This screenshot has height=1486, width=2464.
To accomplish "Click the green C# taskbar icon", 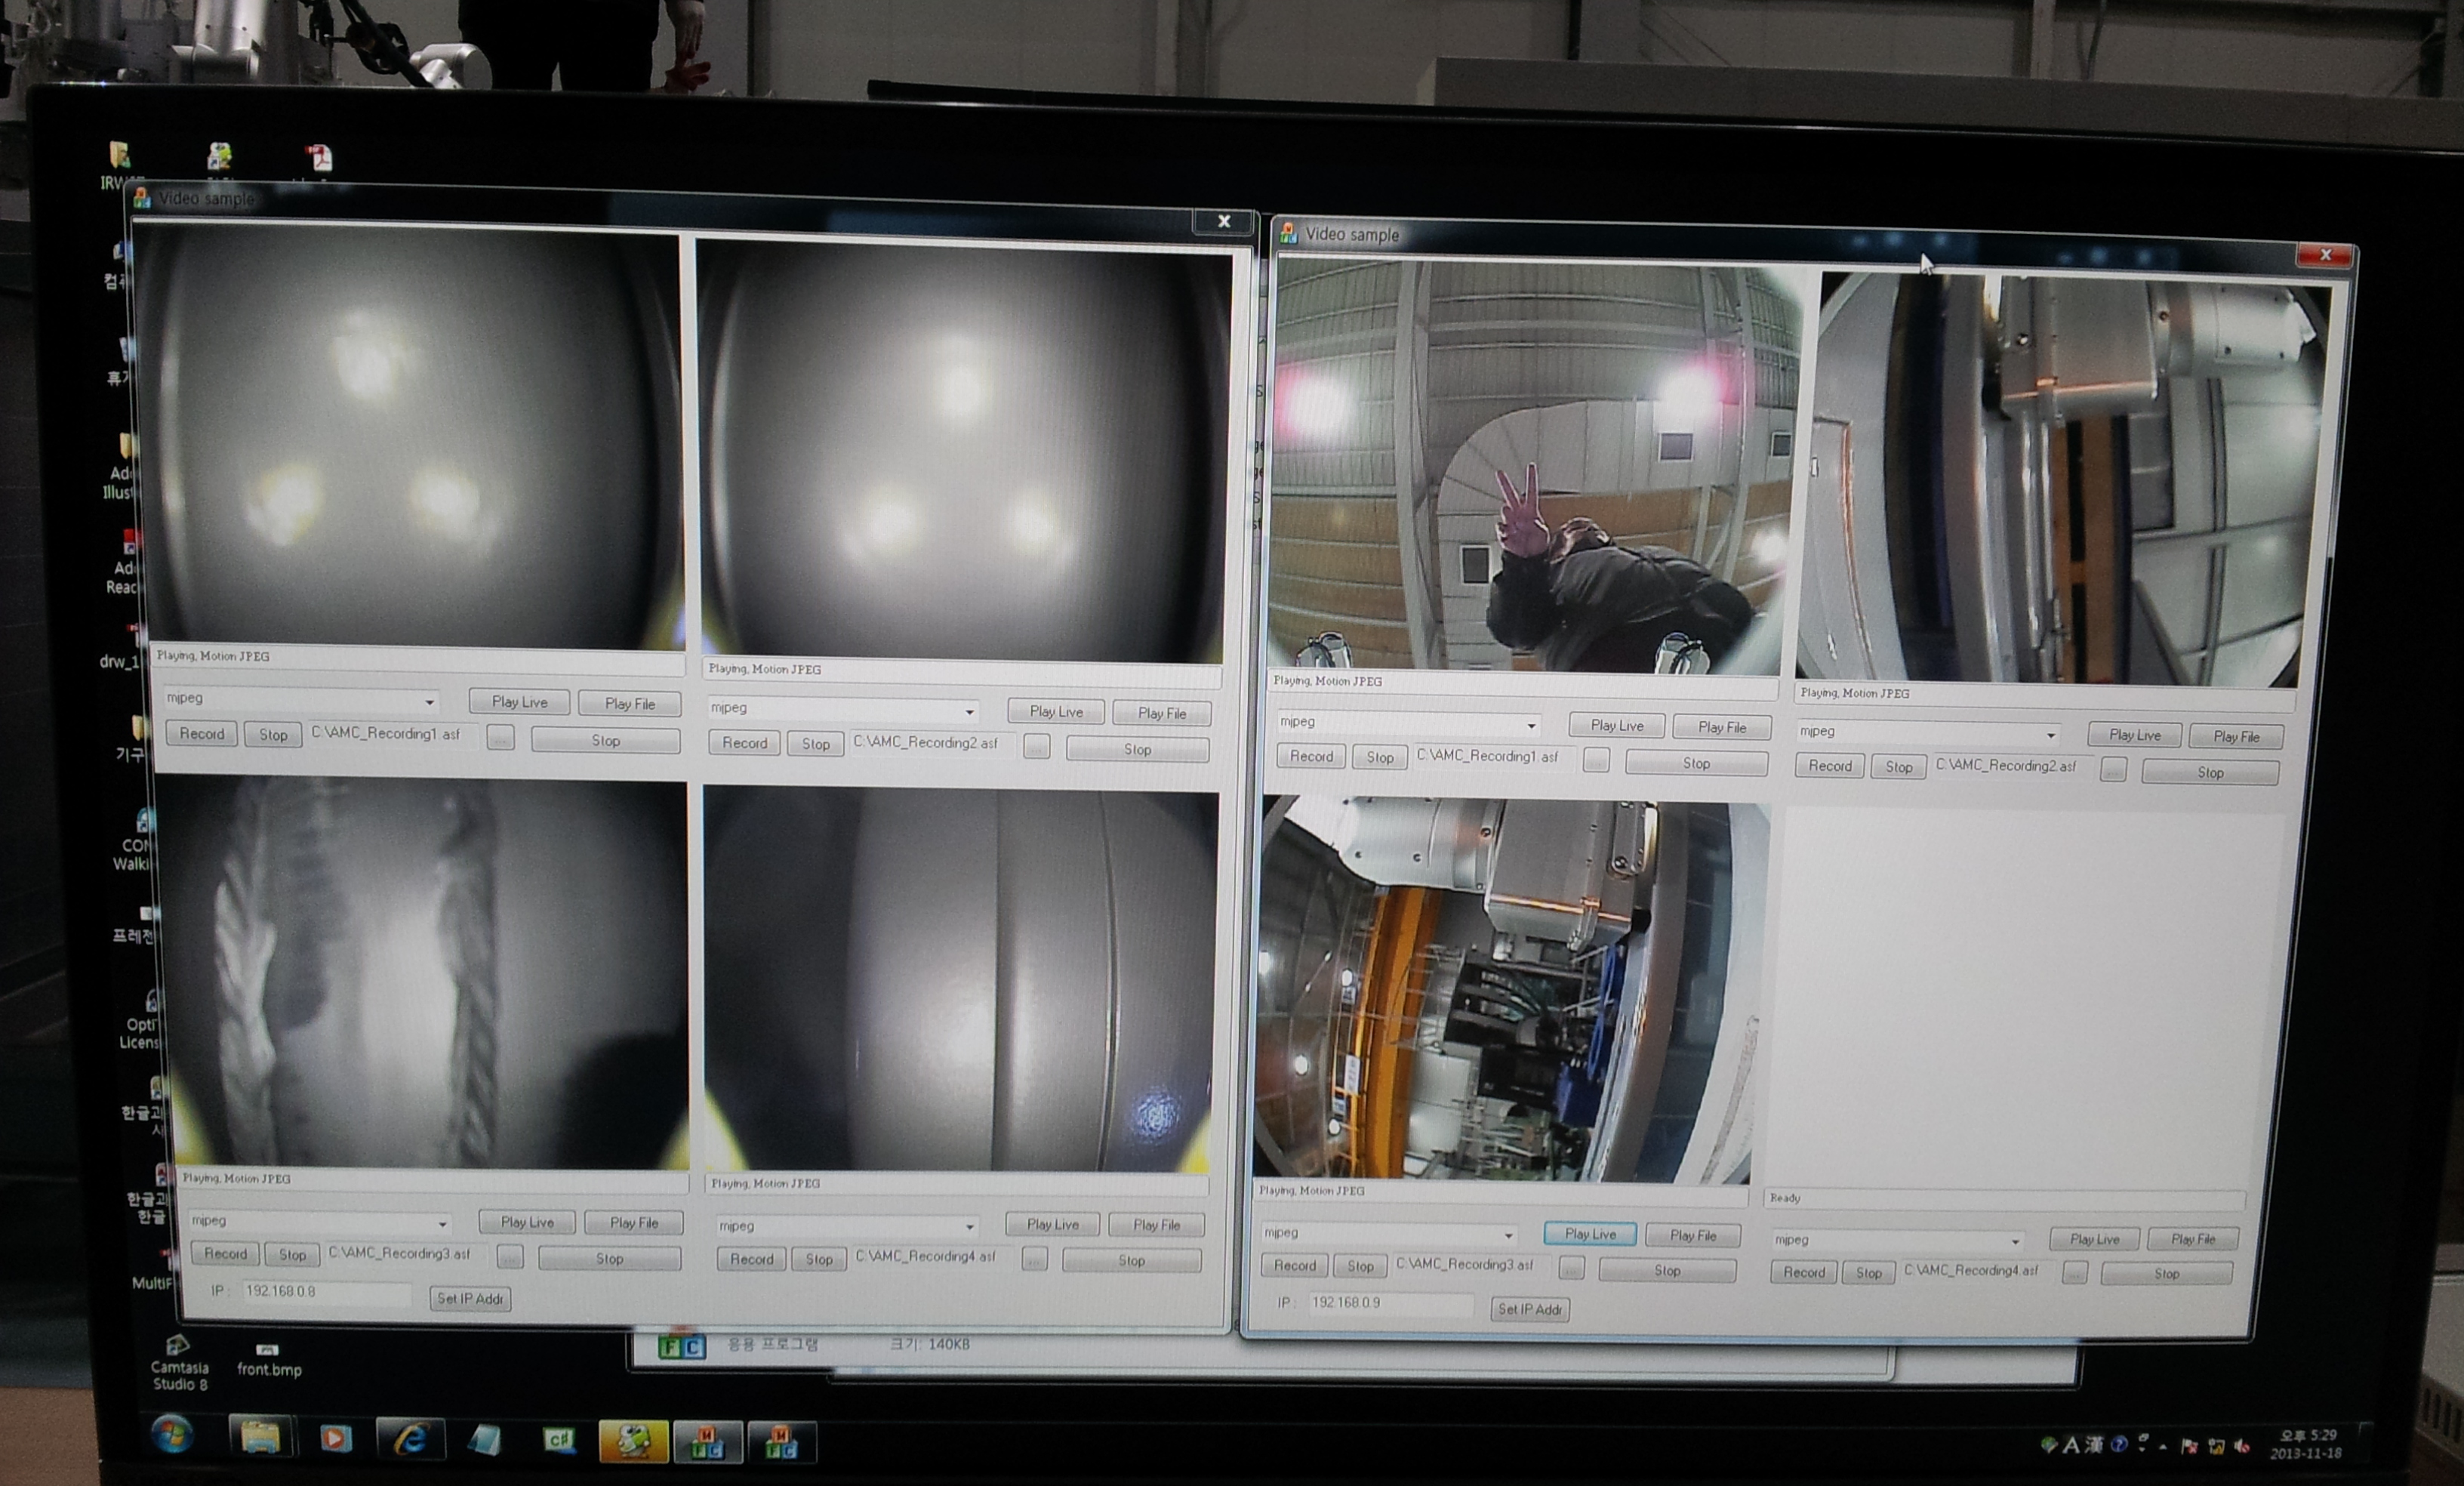I will click(559, 1440).
